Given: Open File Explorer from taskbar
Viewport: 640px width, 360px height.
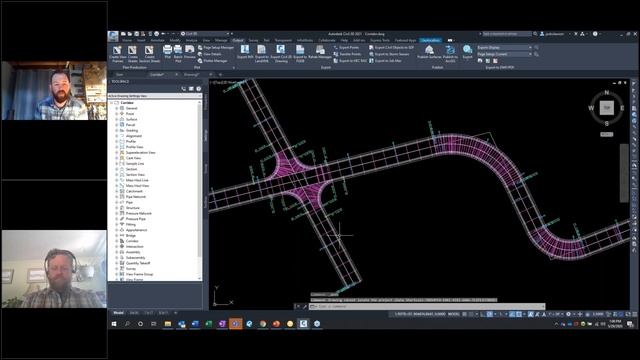Looking at the screenshot, I should (167, 324).
